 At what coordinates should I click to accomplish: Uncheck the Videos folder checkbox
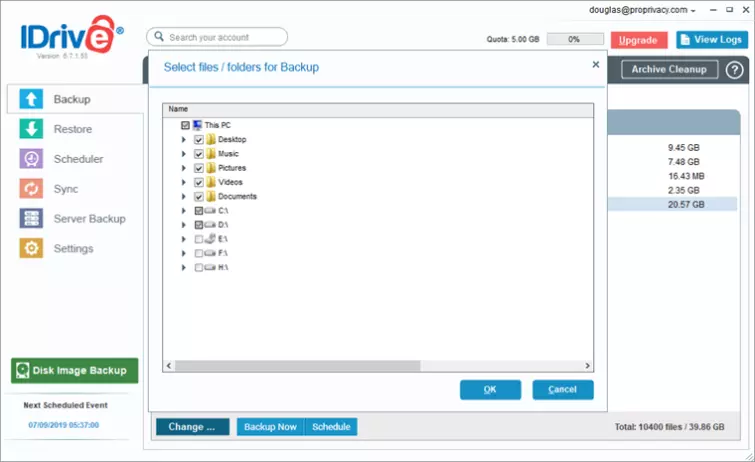pyautogui.click(x=199, y=182)
